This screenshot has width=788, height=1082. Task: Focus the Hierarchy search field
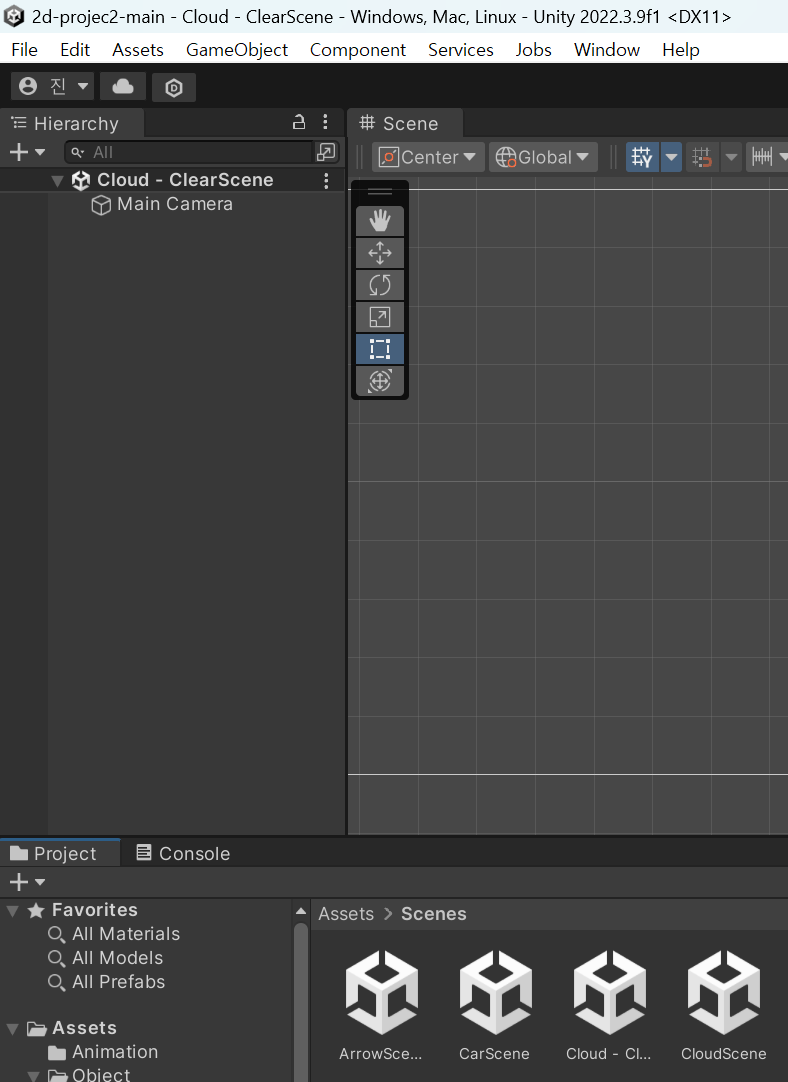coord(190,152)
